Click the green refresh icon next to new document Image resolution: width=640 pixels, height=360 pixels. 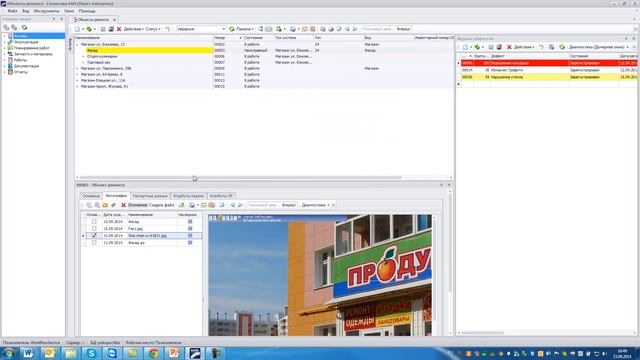pos(89,29)
